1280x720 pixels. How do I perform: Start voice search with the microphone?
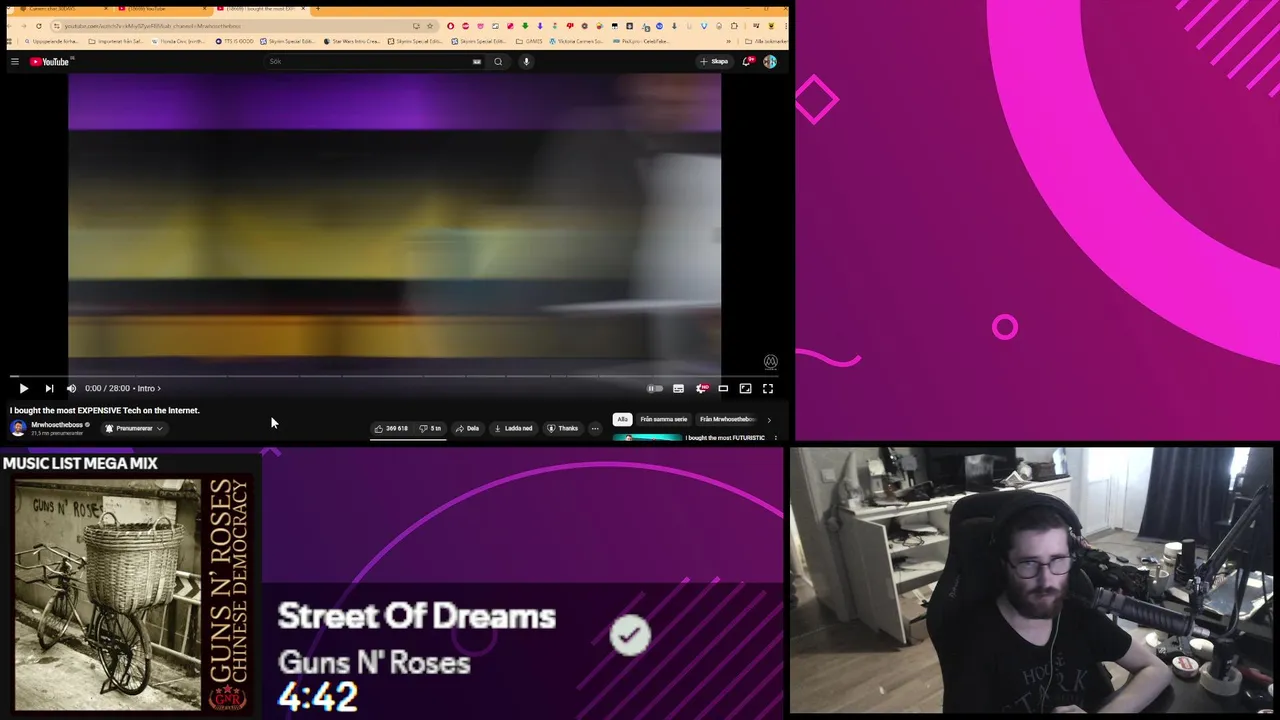(526, 62)
